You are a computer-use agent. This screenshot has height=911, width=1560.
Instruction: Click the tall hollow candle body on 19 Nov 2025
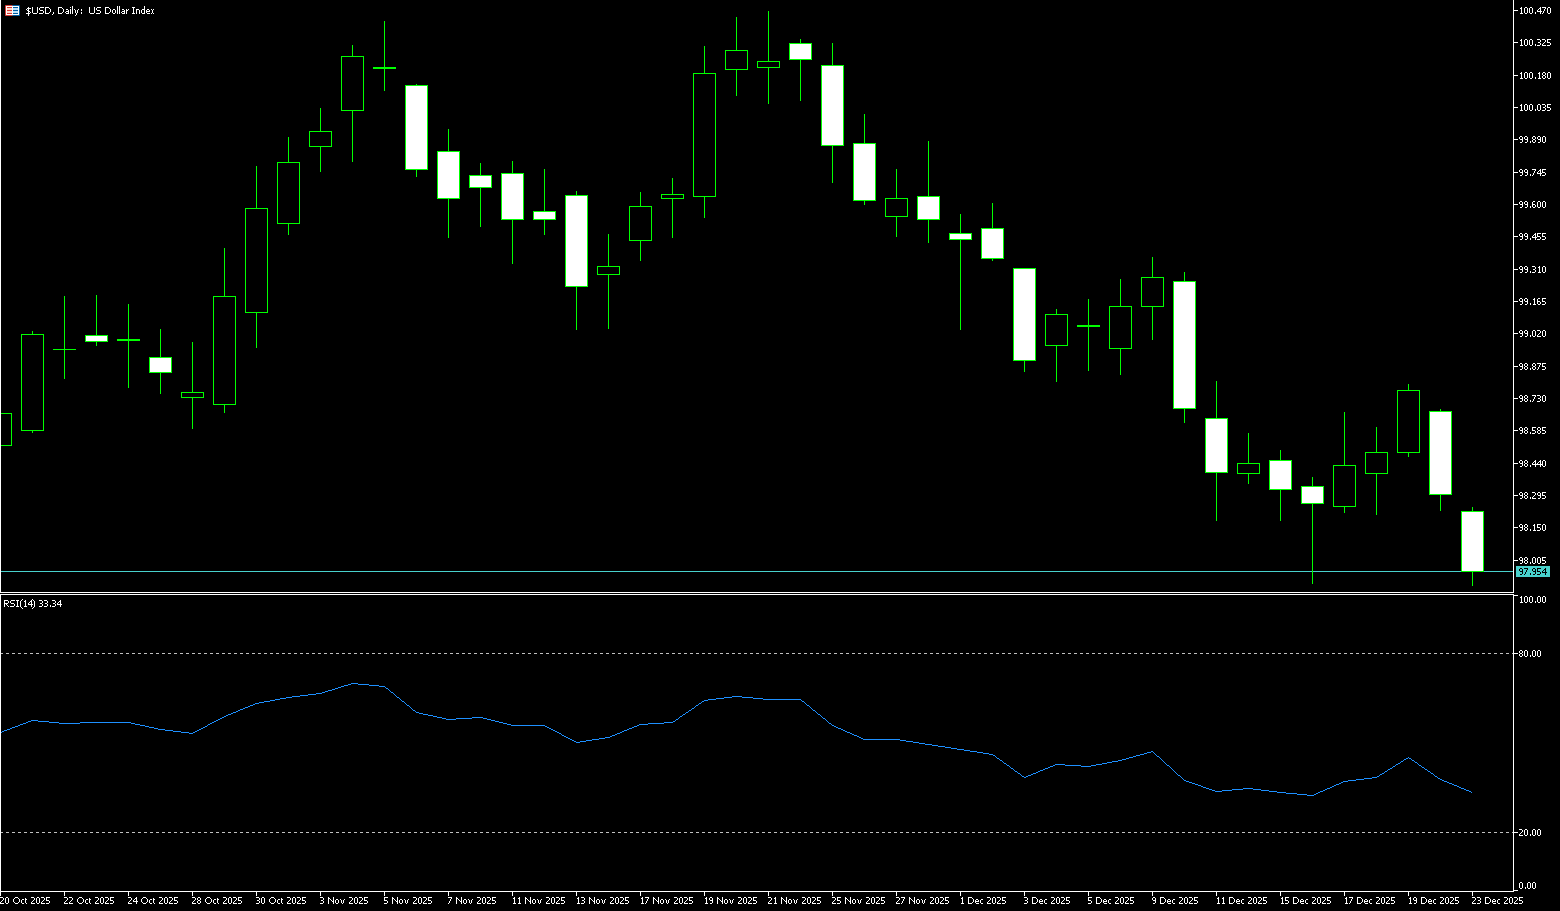click(704, 135)
